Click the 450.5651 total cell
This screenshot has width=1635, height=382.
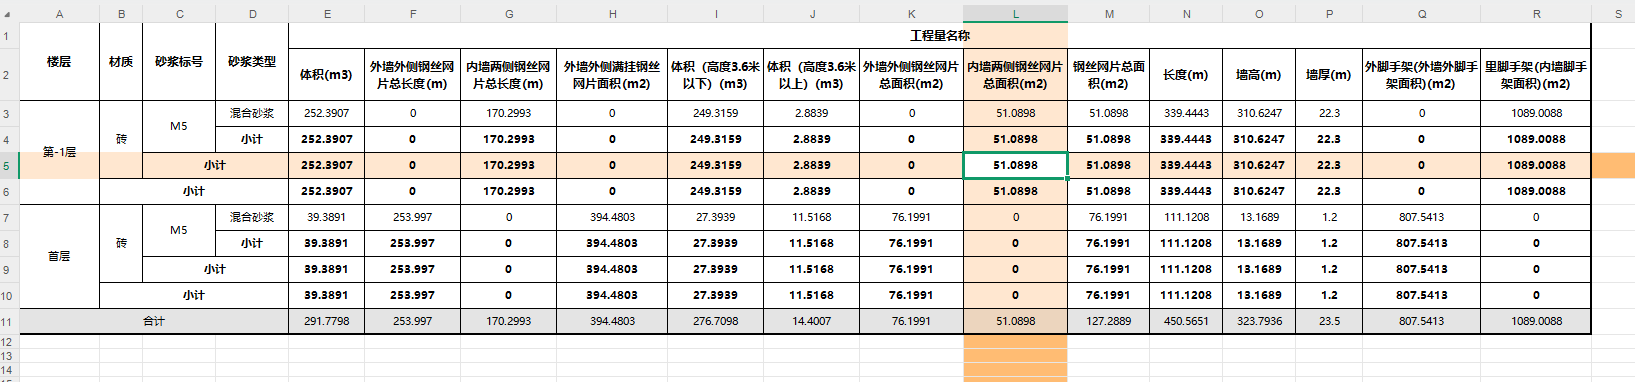click(1186, 322)
